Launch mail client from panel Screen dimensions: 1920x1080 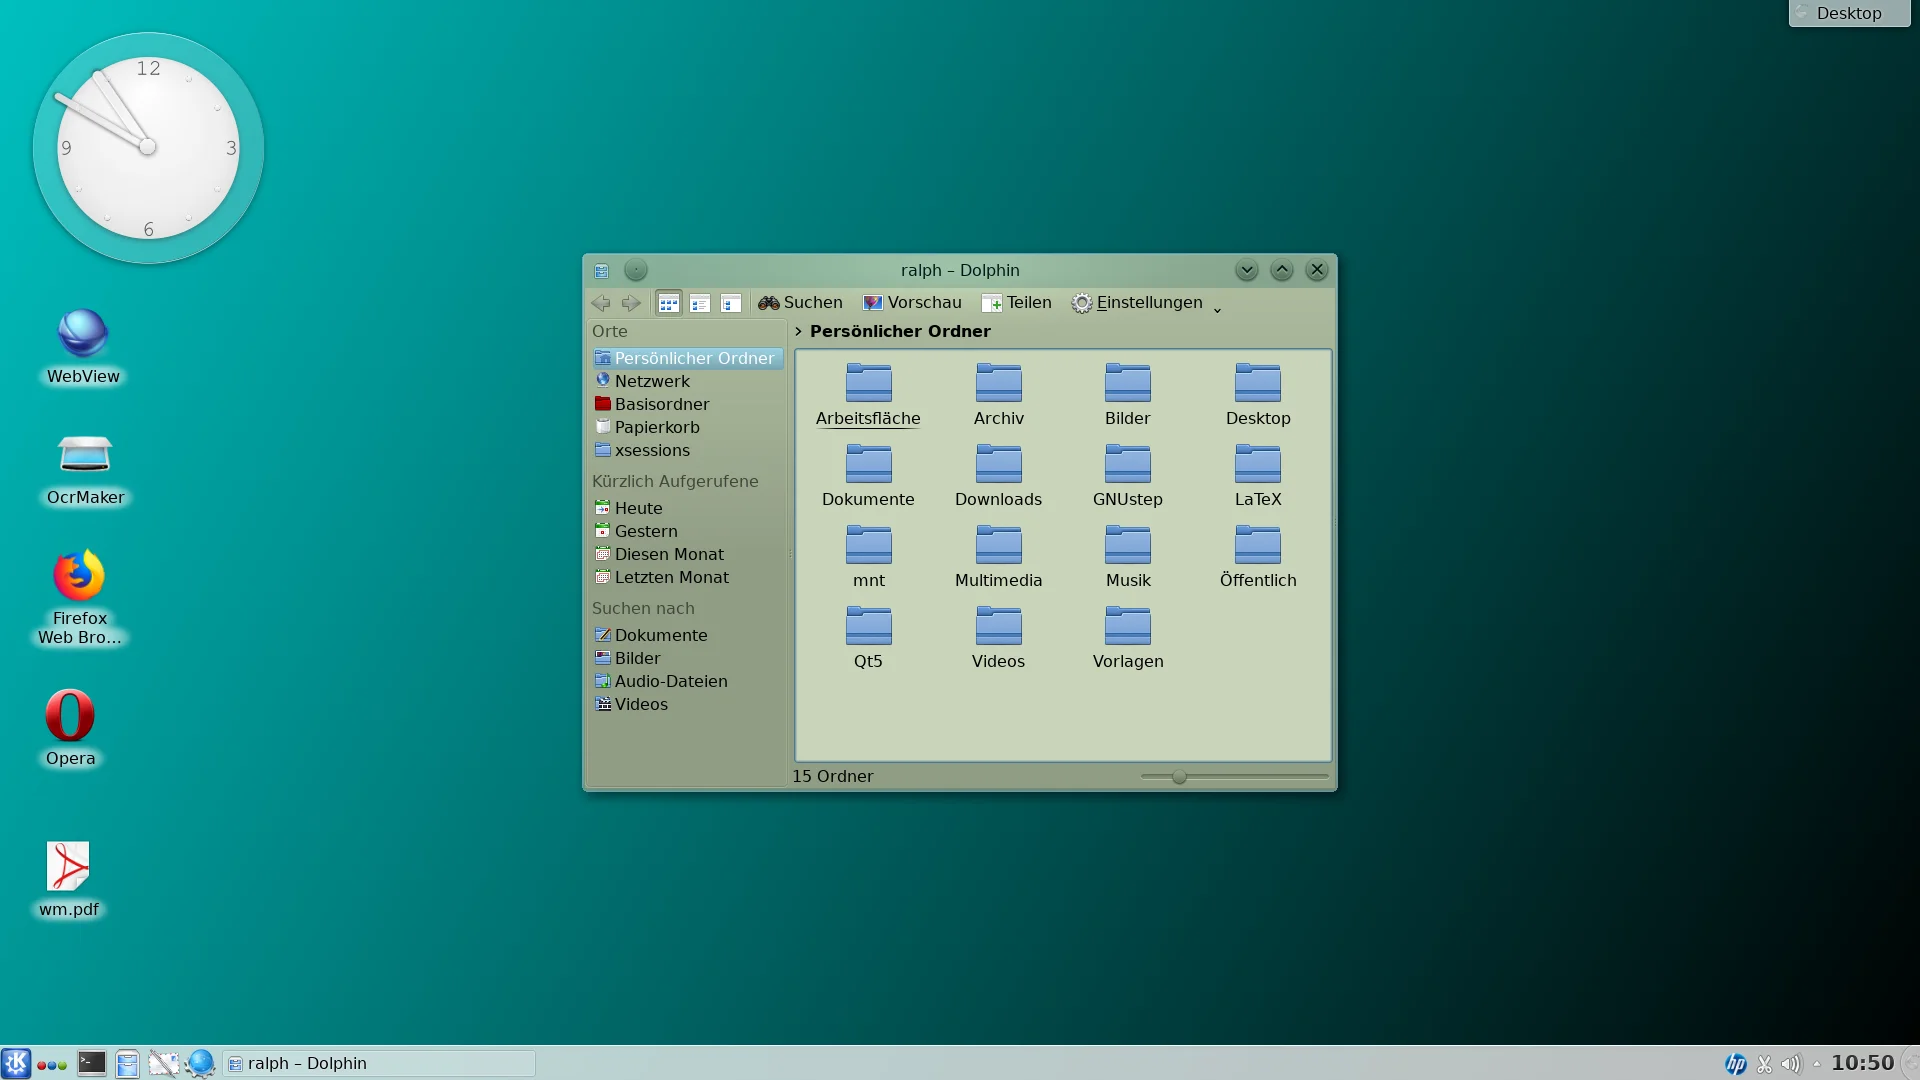pos(163,1063)
